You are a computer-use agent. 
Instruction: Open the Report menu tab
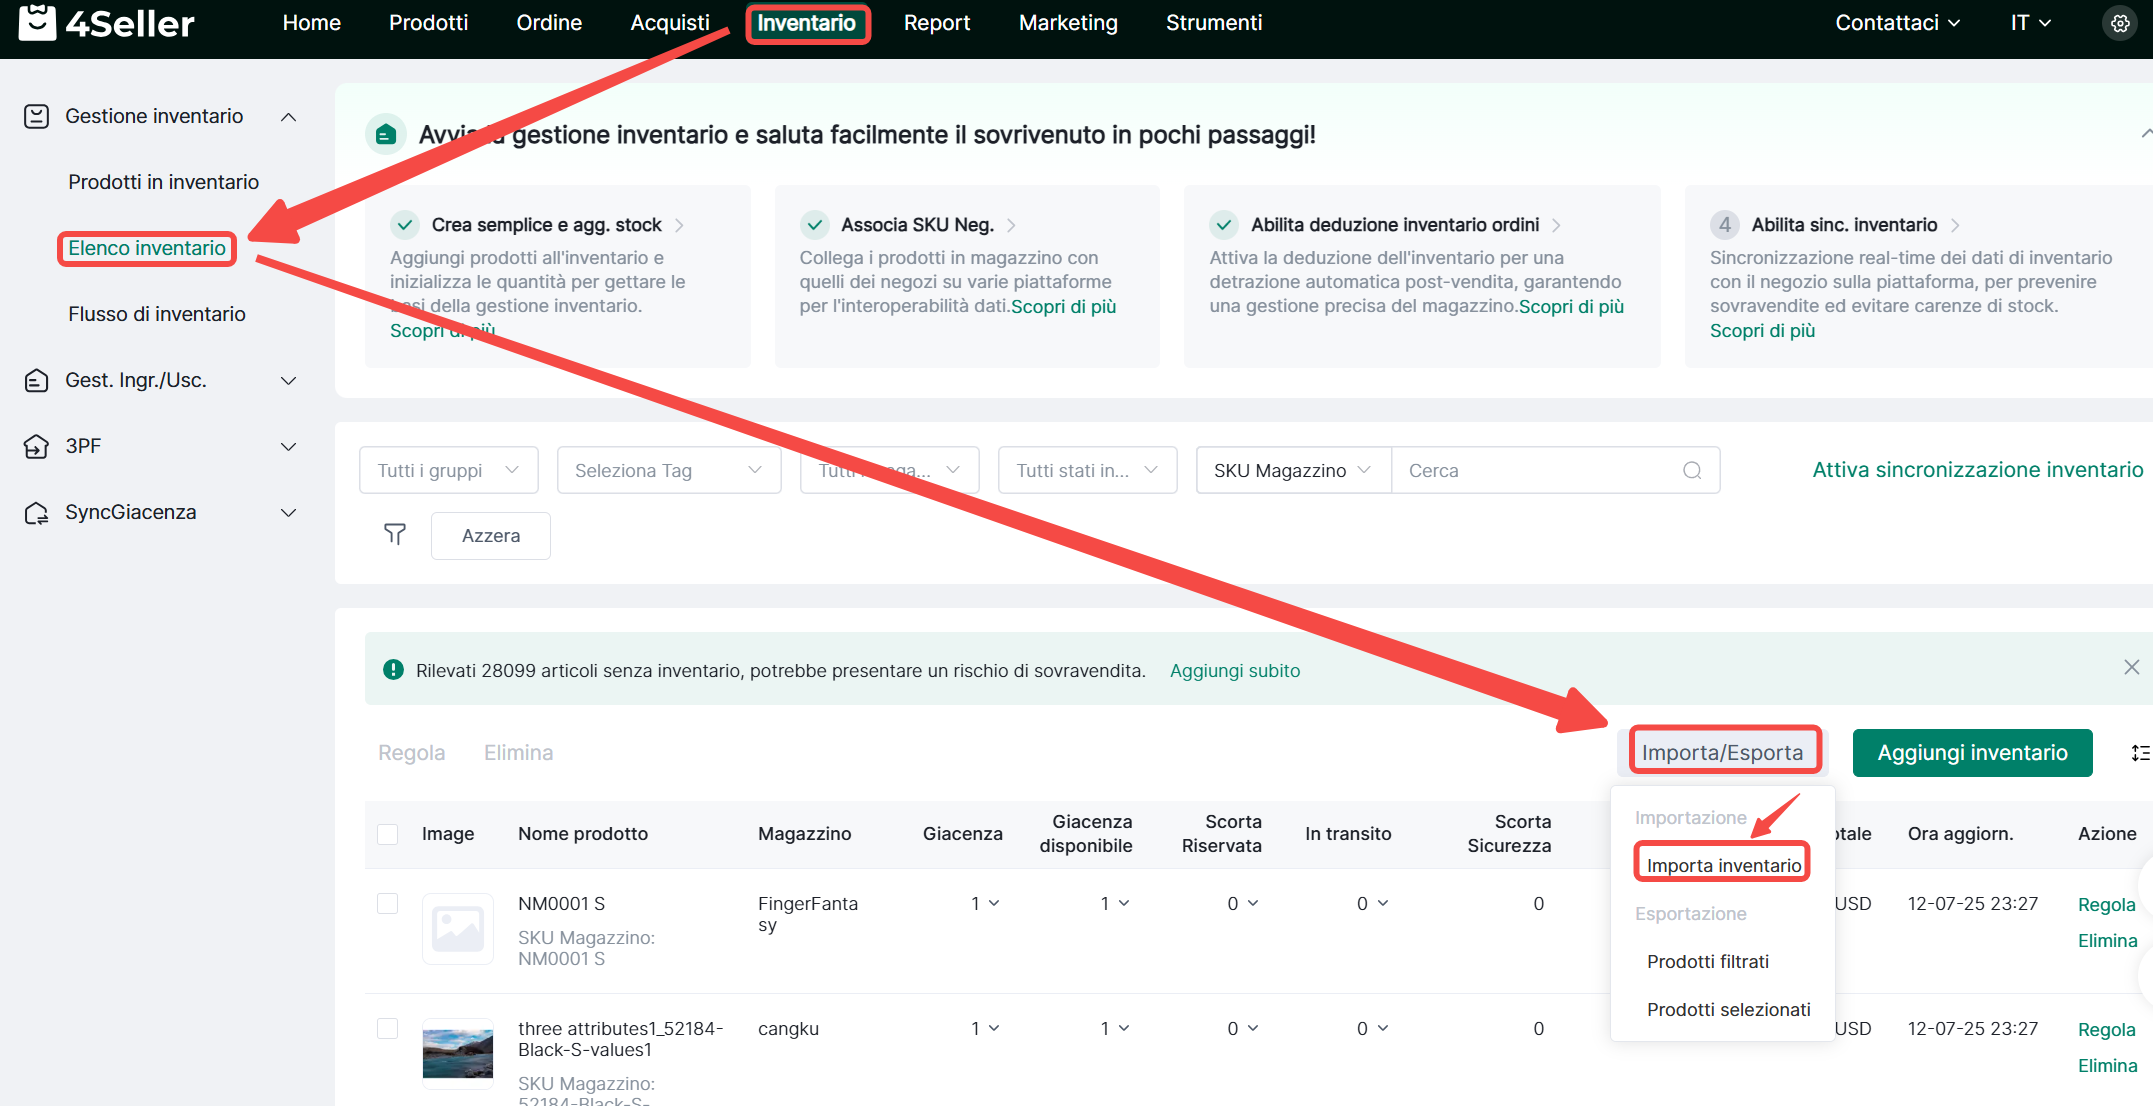tap(936, 23)
